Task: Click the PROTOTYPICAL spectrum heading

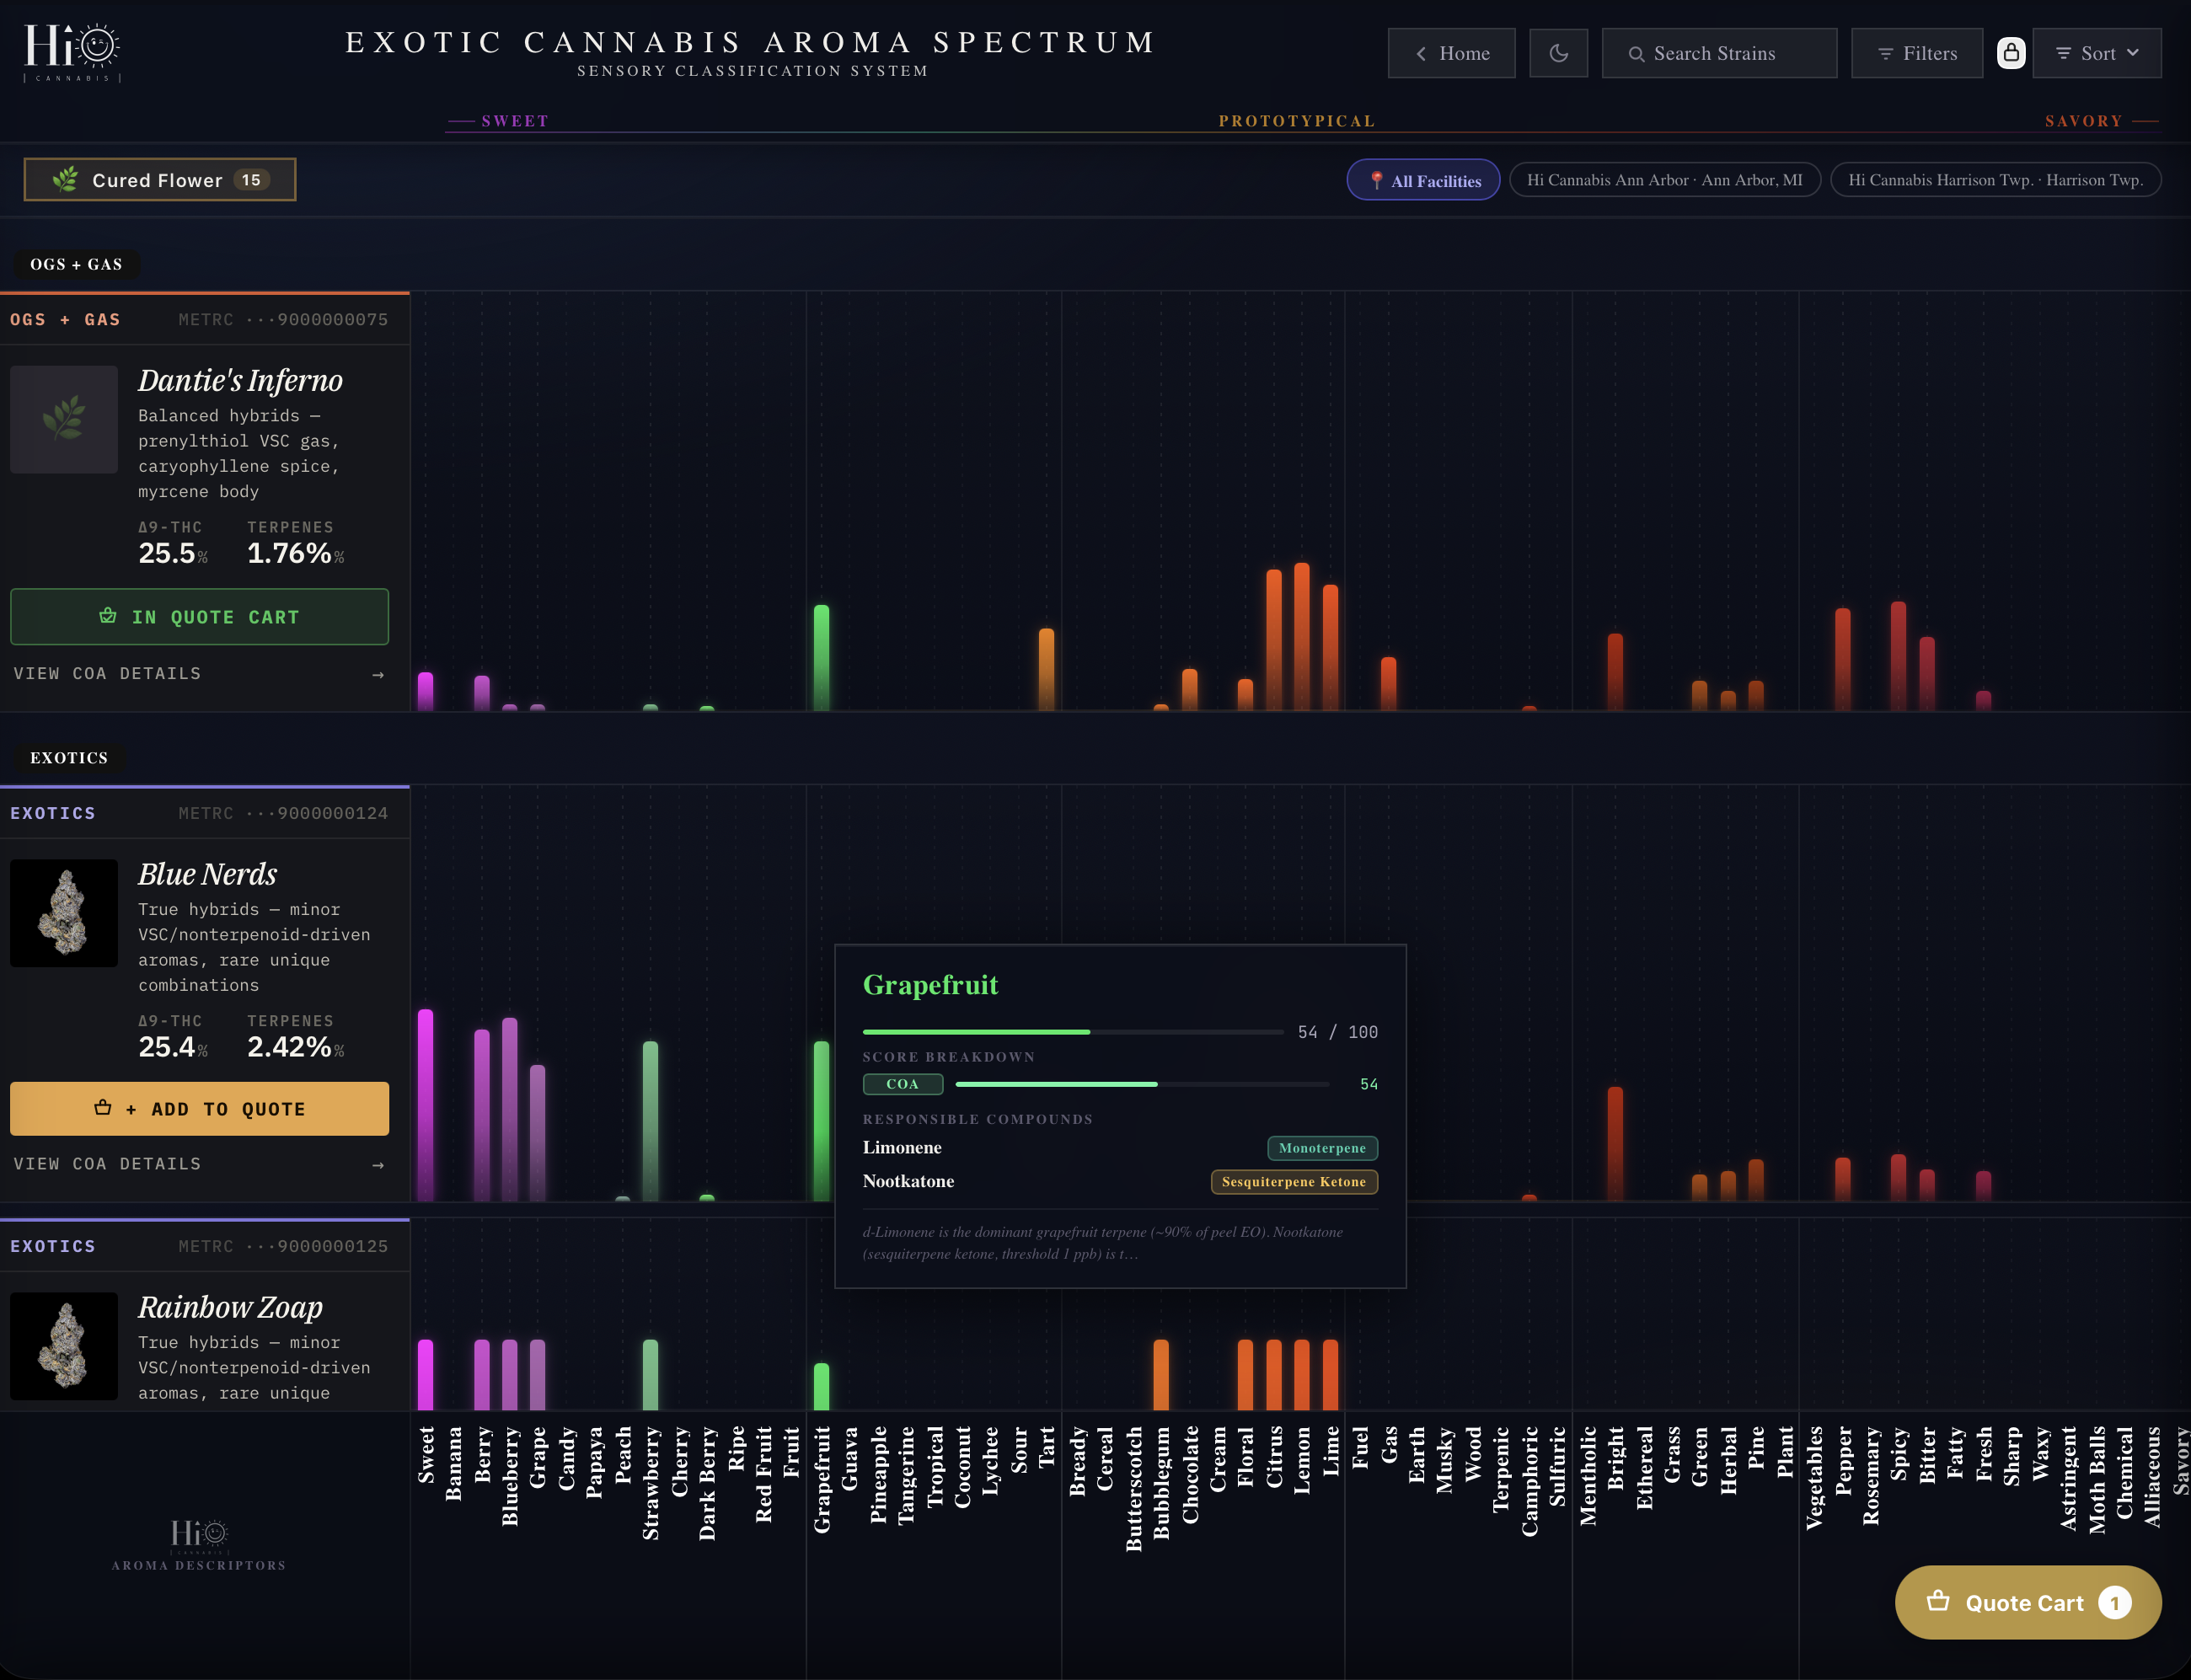Action: 1297,121
